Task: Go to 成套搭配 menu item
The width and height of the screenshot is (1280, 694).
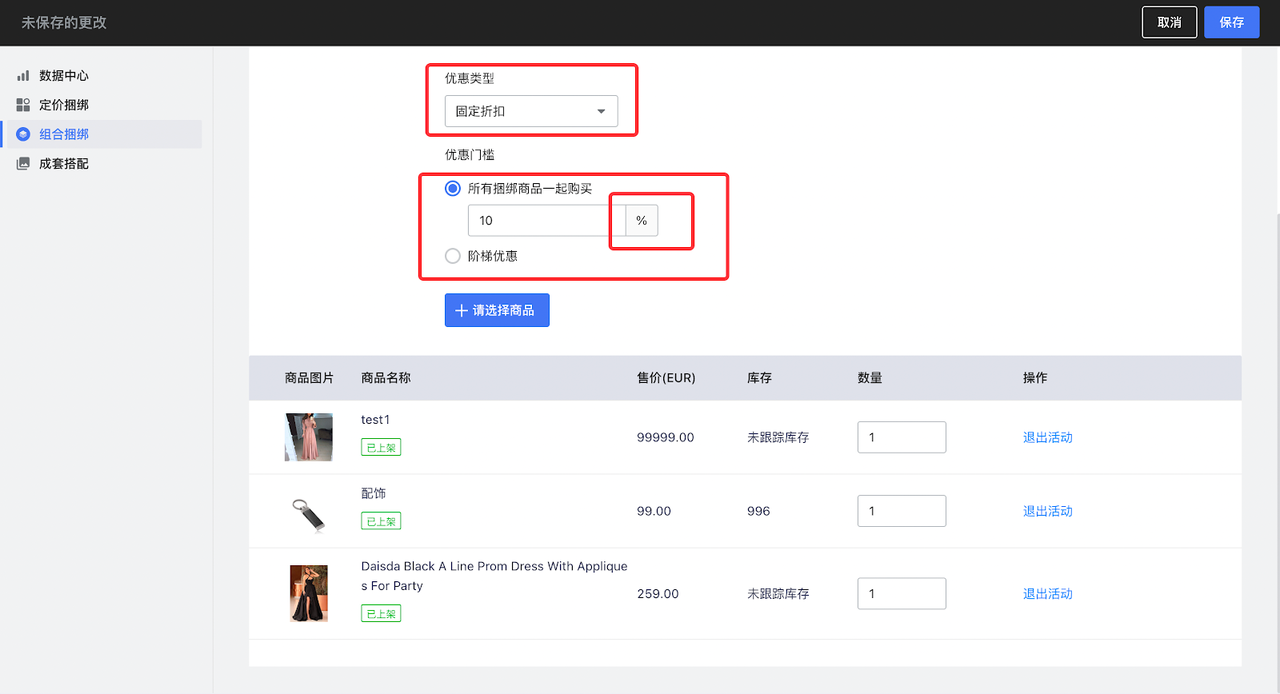Action: coord(65,163)
